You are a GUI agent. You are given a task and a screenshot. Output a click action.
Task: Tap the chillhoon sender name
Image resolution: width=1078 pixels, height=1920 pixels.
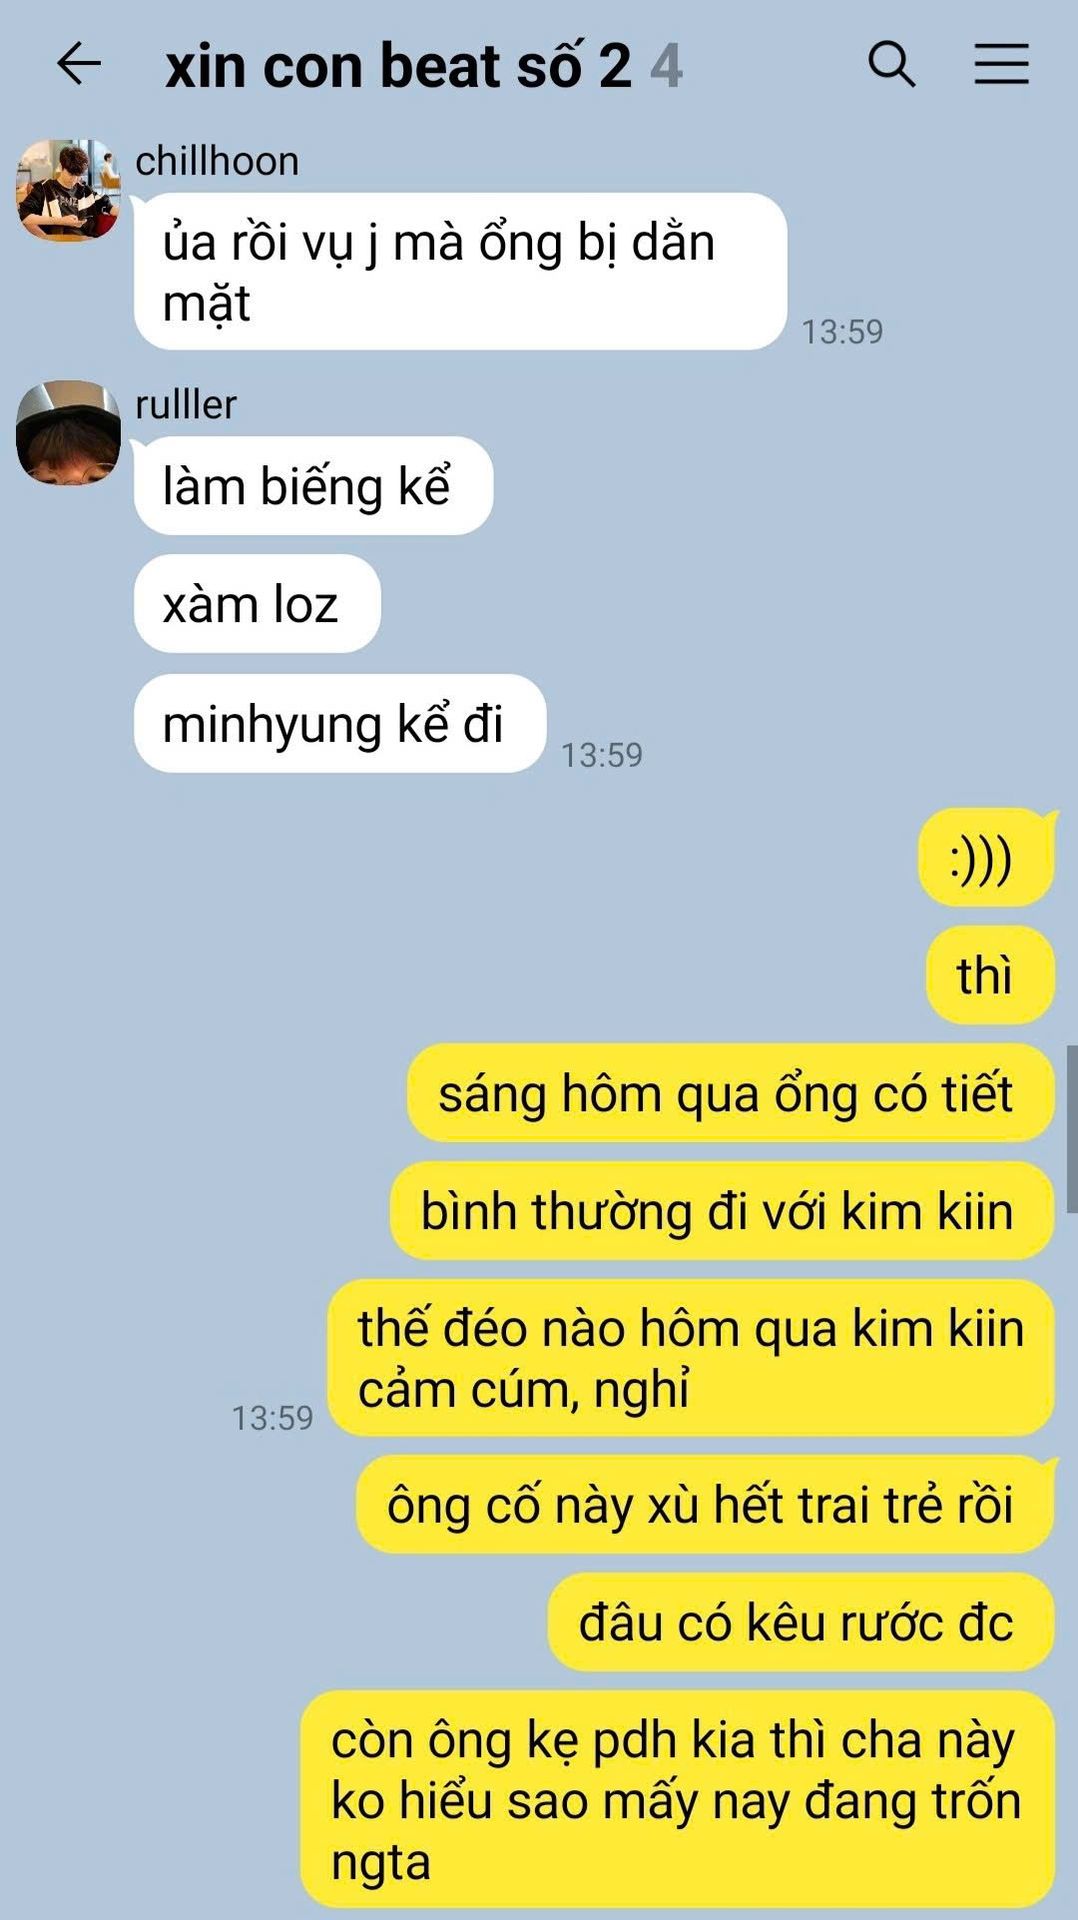click(x=217, y=161)
